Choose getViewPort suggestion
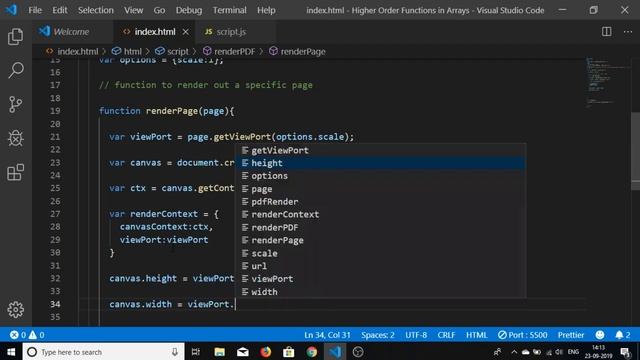The width and height of the screenshot is (640, 360). tap(381, 150)
